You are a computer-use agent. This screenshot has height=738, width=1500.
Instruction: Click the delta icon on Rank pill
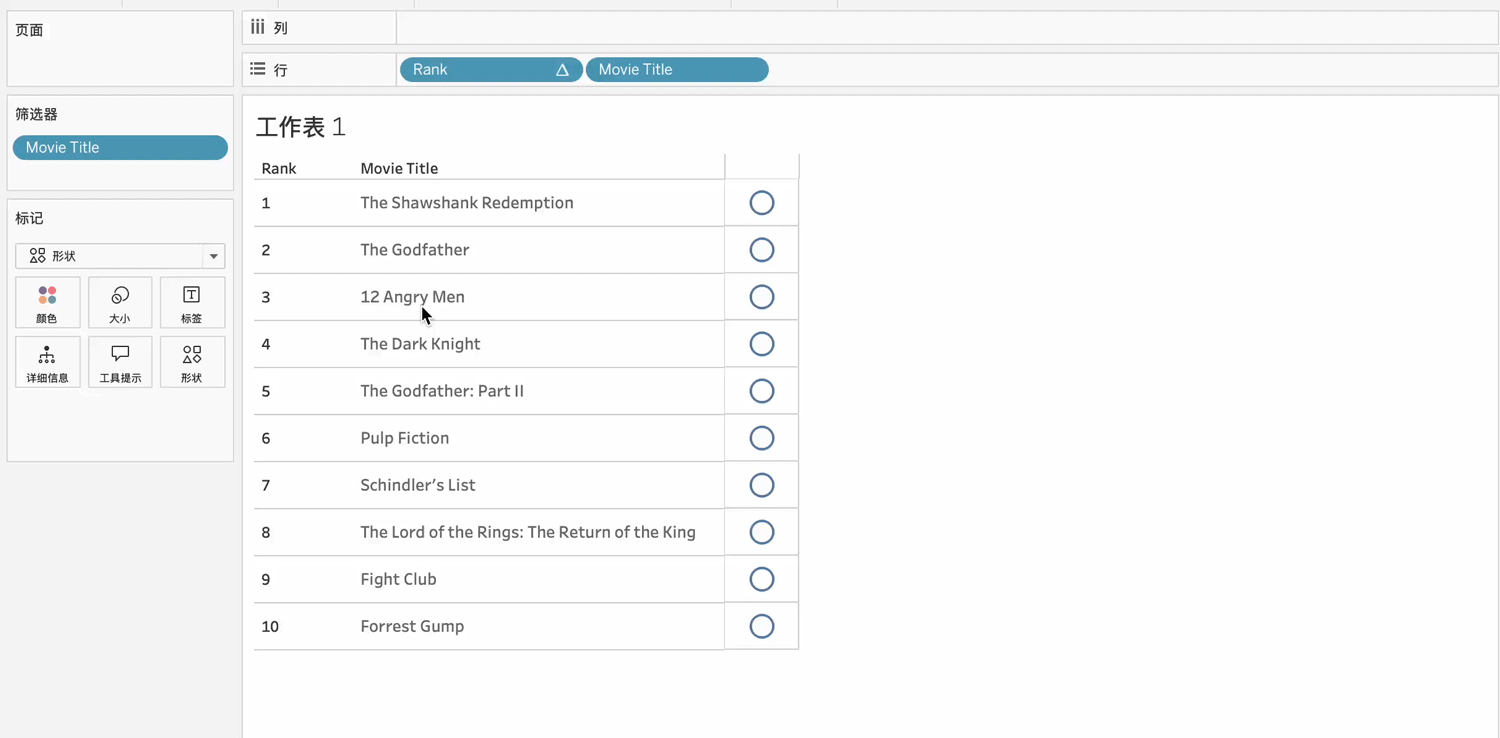(562, 70)
